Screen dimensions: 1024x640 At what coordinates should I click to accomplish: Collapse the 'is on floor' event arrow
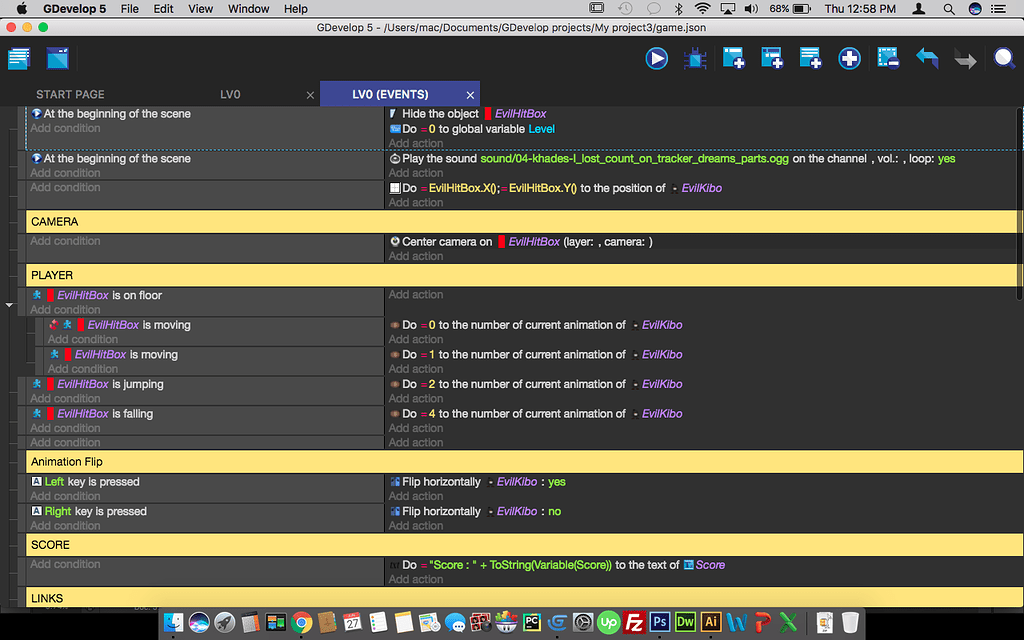click(9, 304)
